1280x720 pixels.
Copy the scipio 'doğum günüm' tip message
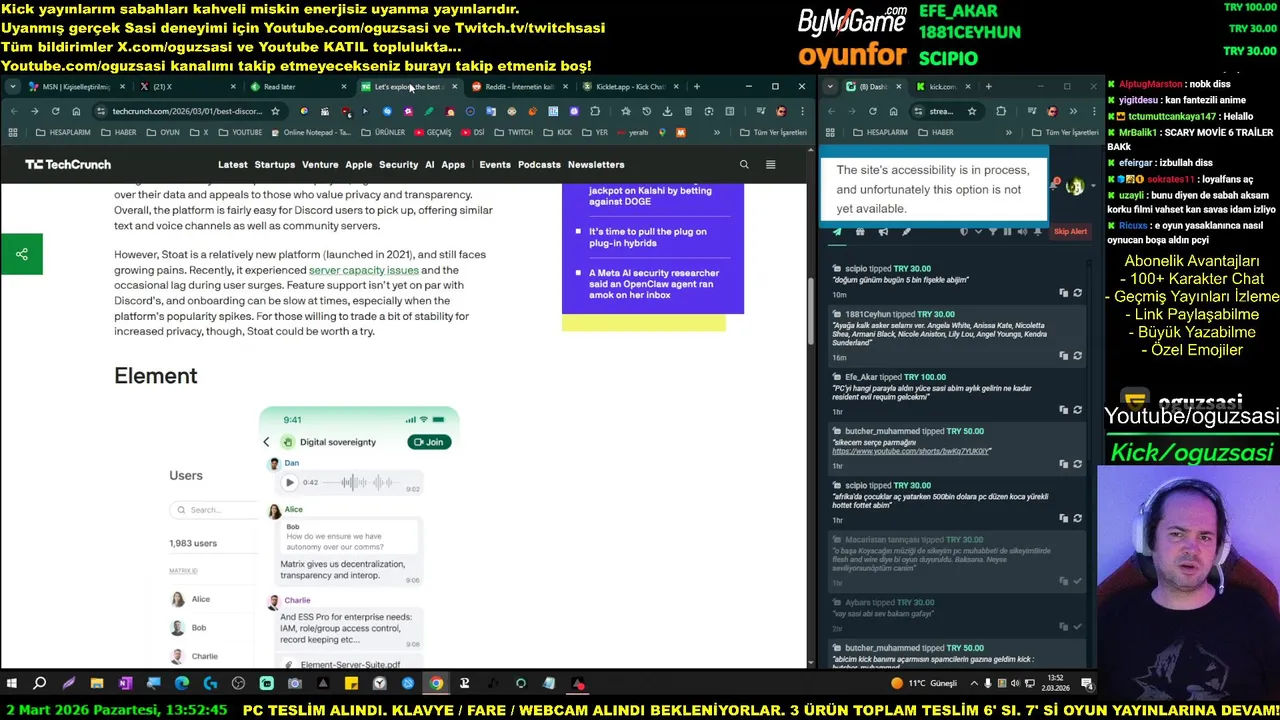click(x=1063, y=293)
